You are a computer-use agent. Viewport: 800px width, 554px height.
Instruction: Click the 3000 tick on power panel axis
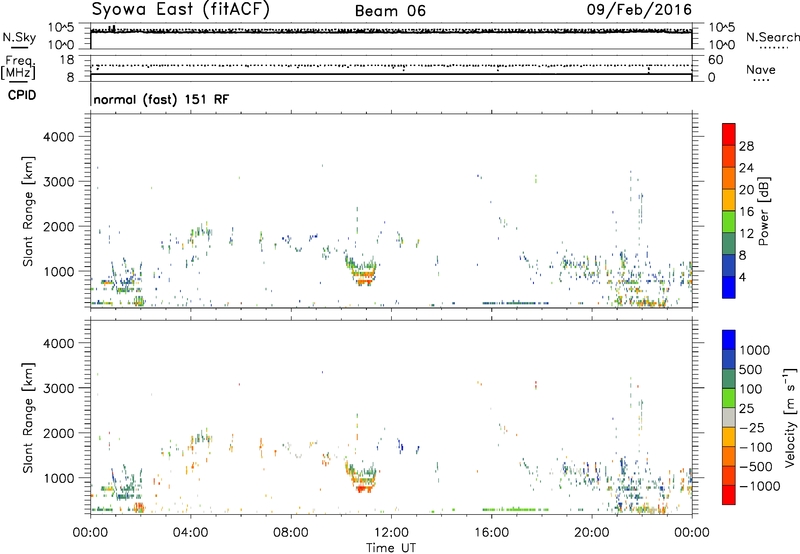coord(59,182)
